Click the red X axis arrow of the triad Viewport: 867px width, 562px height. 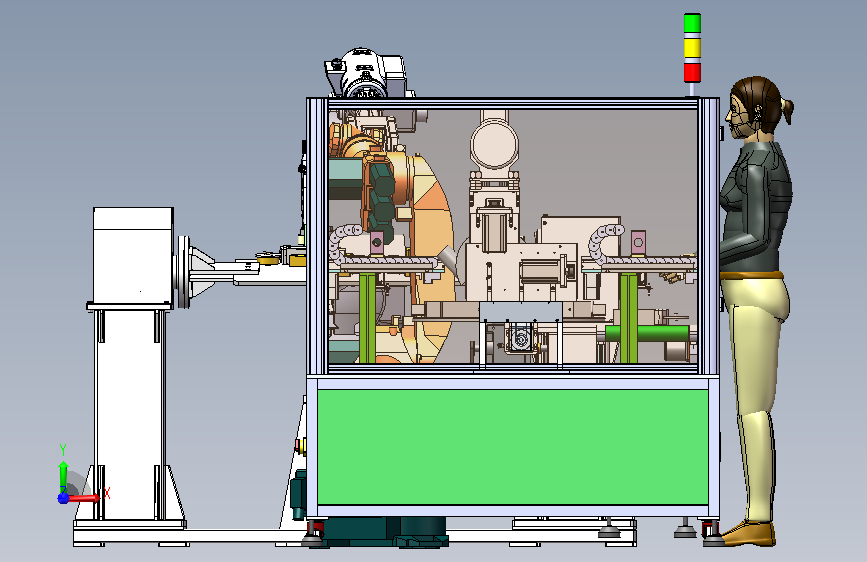(84, 498)
